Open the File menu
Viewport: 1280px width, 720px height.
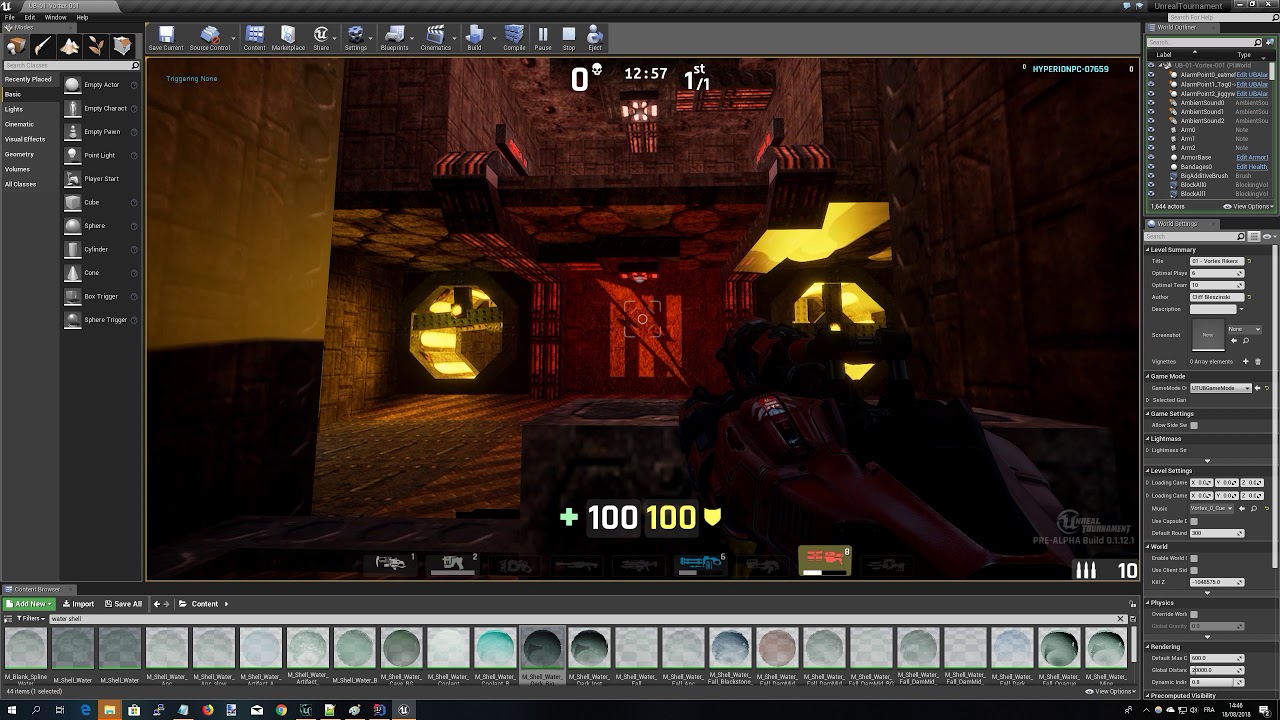10,17
